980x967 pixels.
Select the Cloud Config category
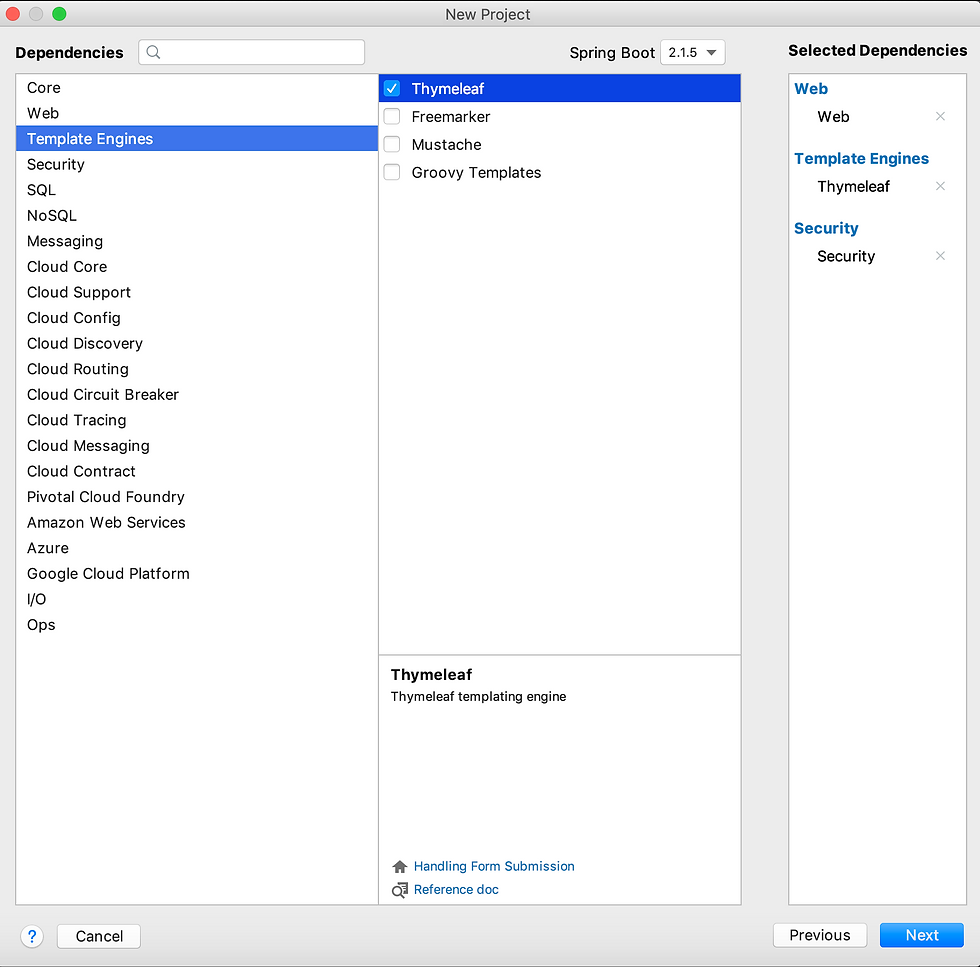pyautogui.click(x=197, y=318)
